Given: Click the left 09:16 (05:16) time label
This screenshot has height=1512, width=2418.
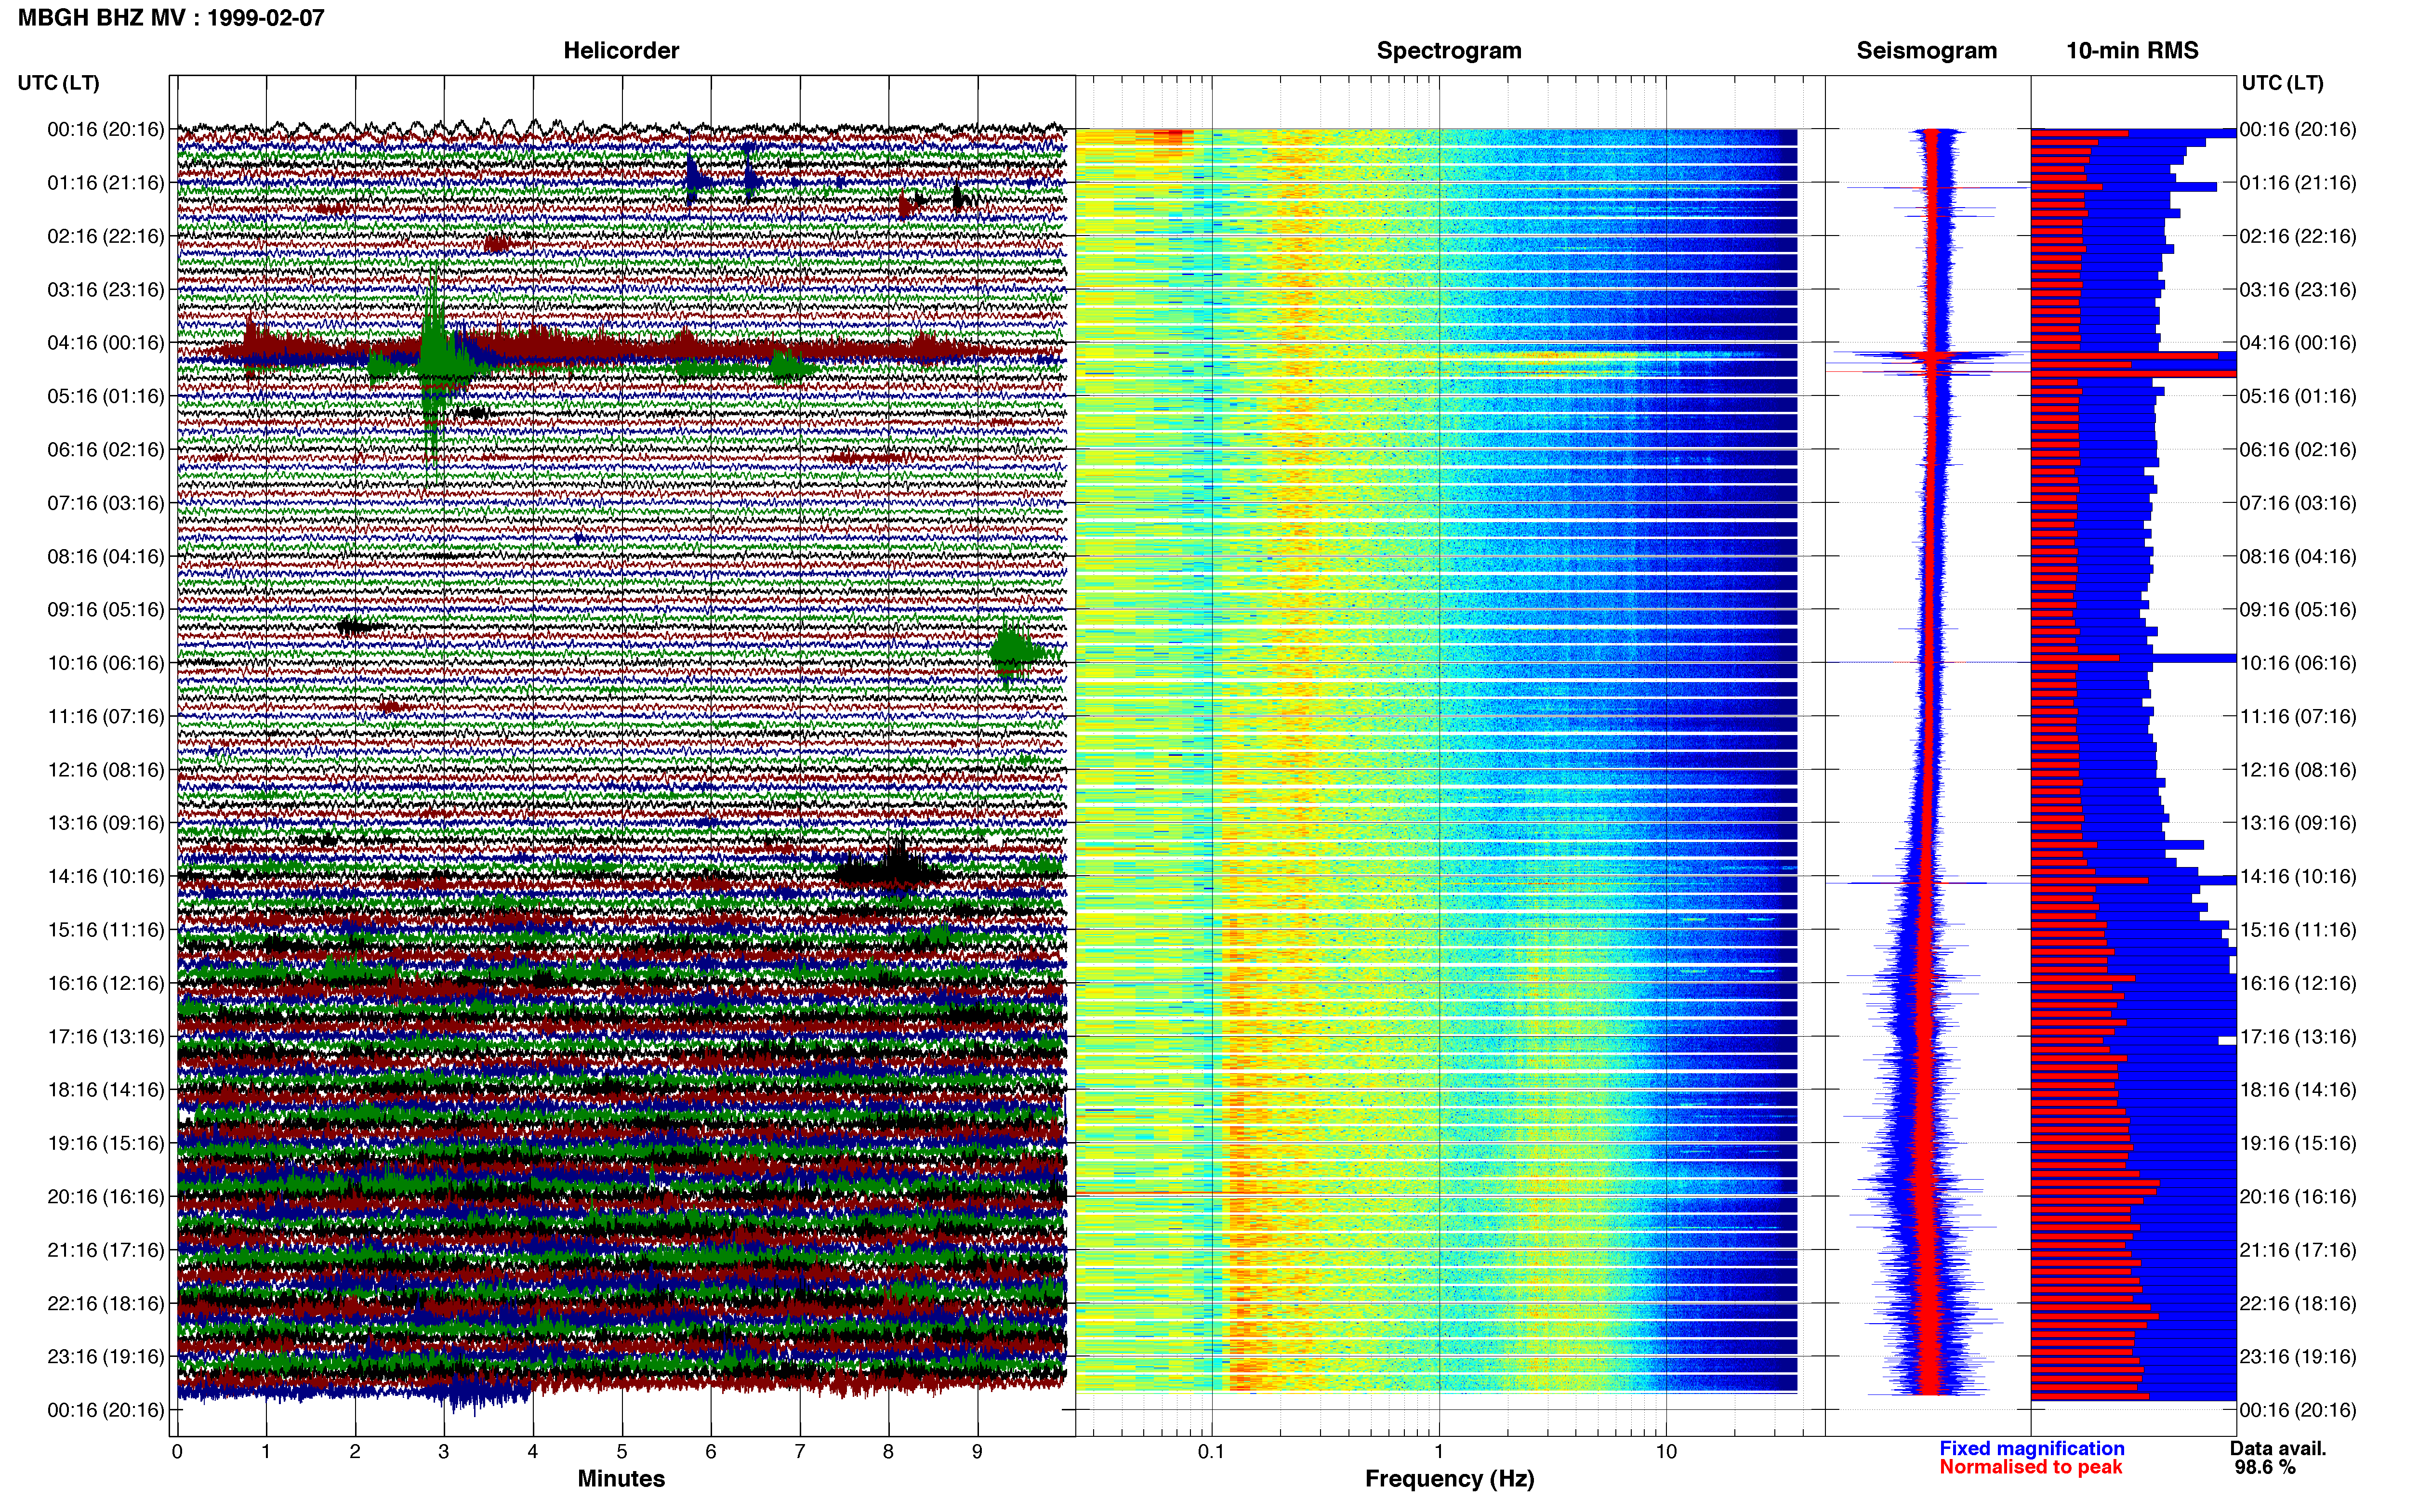Looking at the screenshot, I should click(106, 610).
